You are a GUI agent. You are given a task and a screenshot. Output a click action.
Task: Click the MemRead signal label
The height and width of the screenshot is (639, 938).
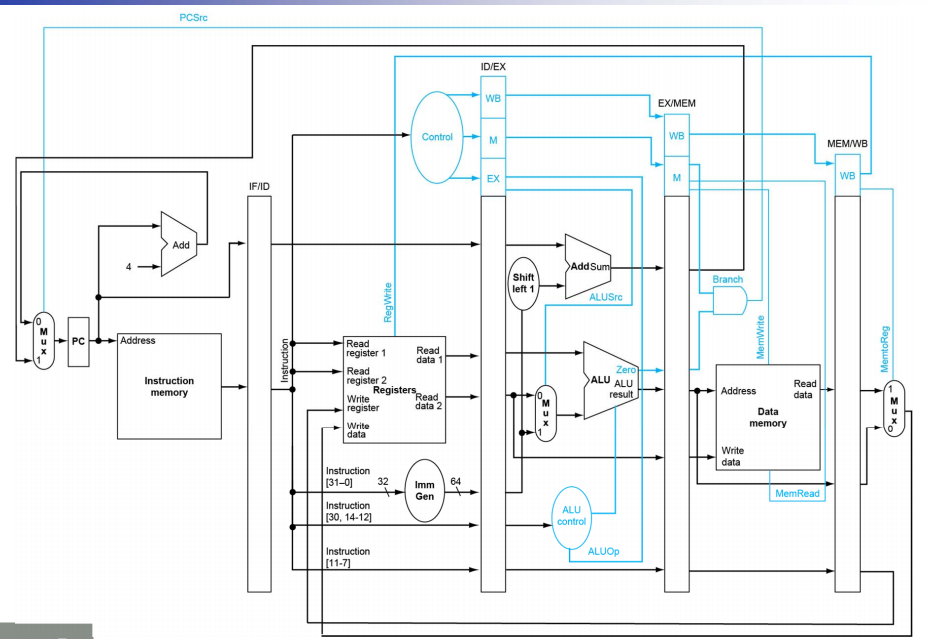[x=797, y=494]
